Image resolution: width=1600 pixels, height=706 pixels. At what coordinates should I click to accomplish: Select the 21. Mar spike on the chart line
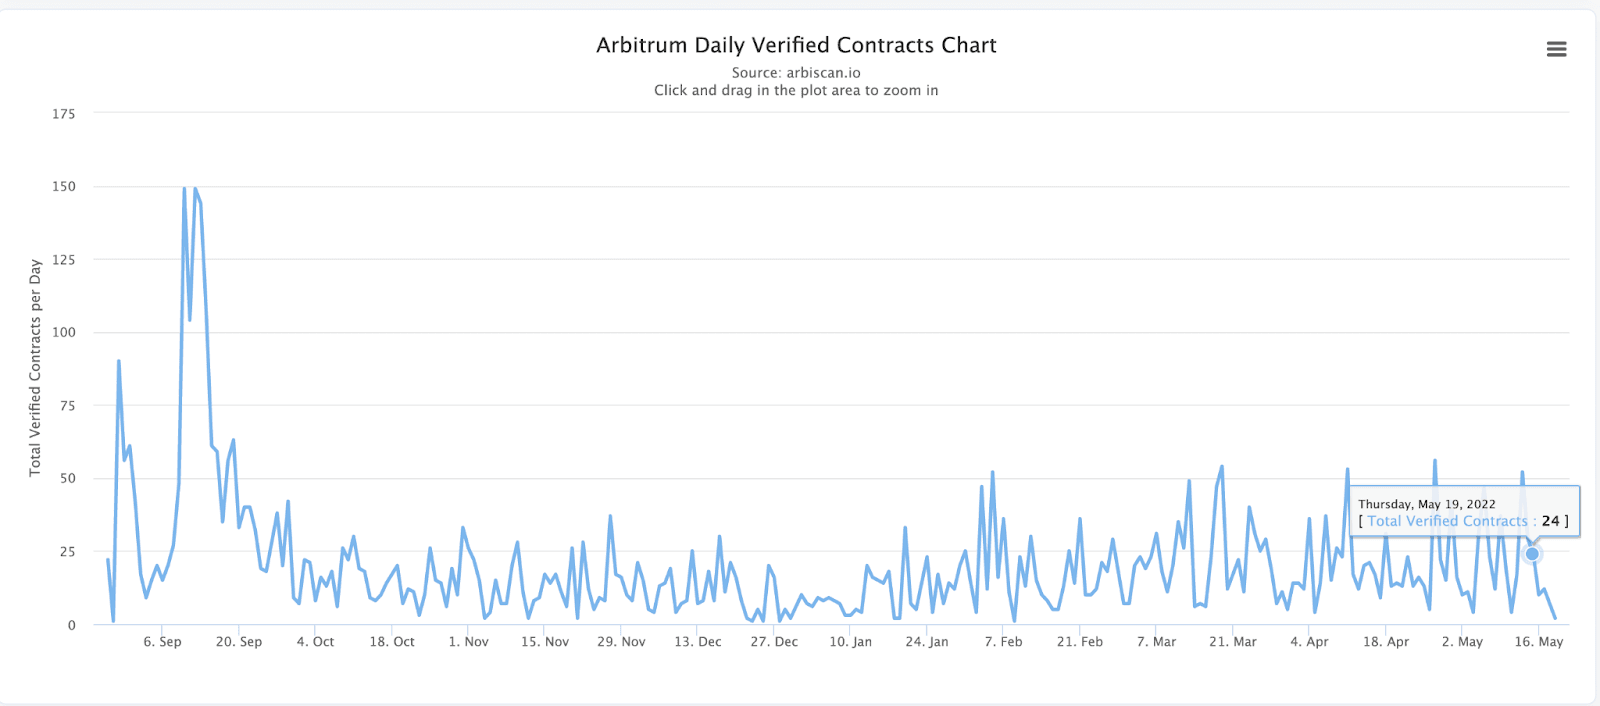(1220, 467)
